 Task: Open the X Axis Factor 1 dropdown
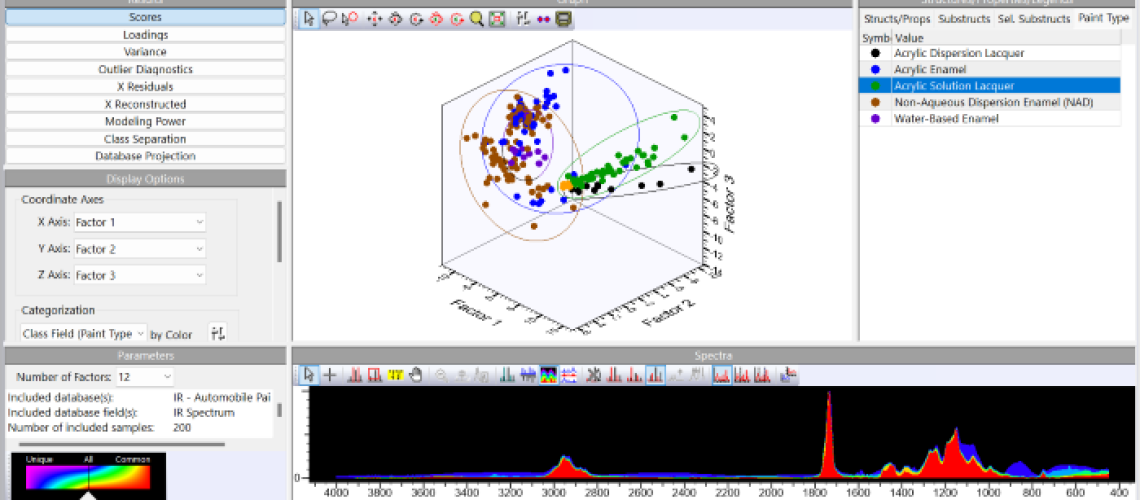click(140, 222)
